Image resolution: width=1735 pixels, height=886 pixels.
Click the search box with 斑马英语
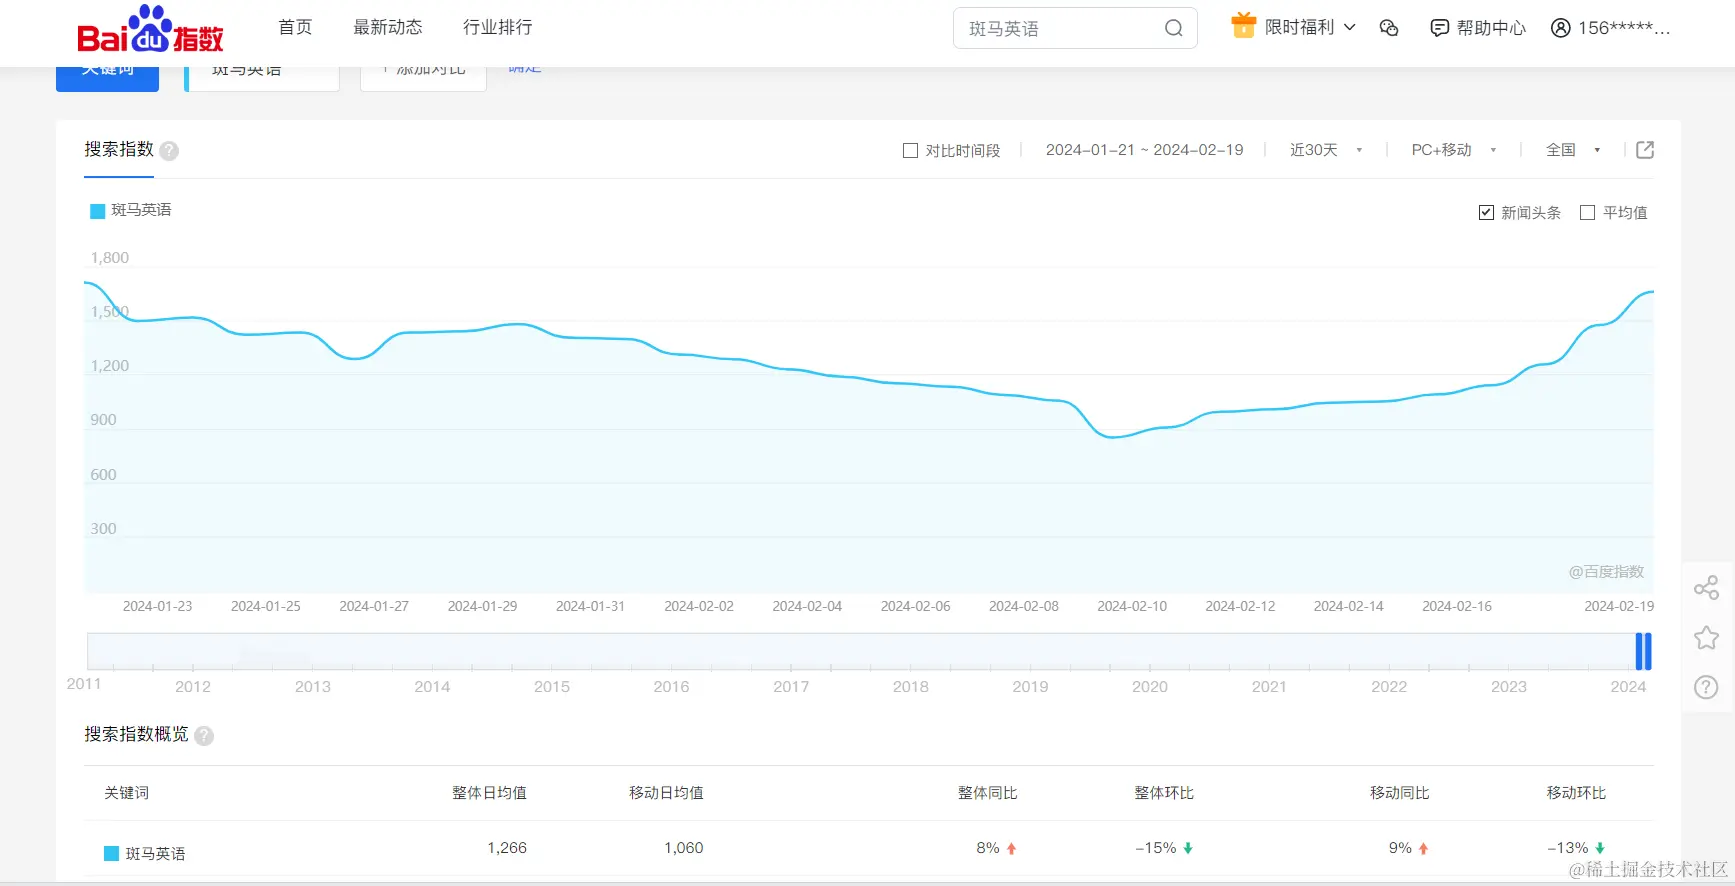tap(1075, 28)
